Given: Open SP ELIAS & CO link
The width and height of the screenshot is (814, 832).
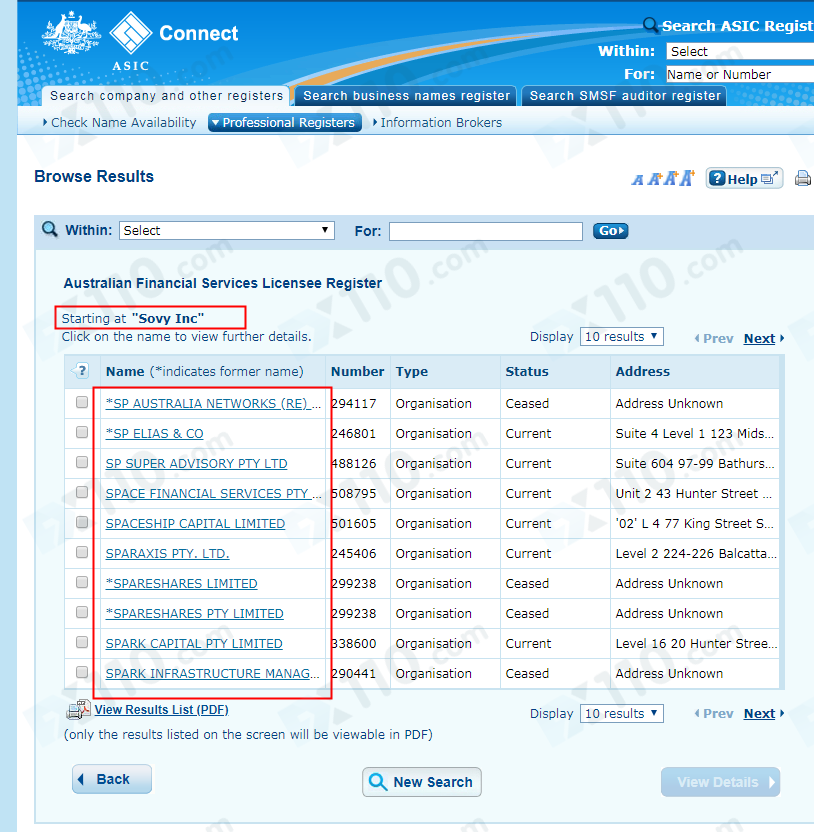Looking at the screenshot, I should [154, 434].
